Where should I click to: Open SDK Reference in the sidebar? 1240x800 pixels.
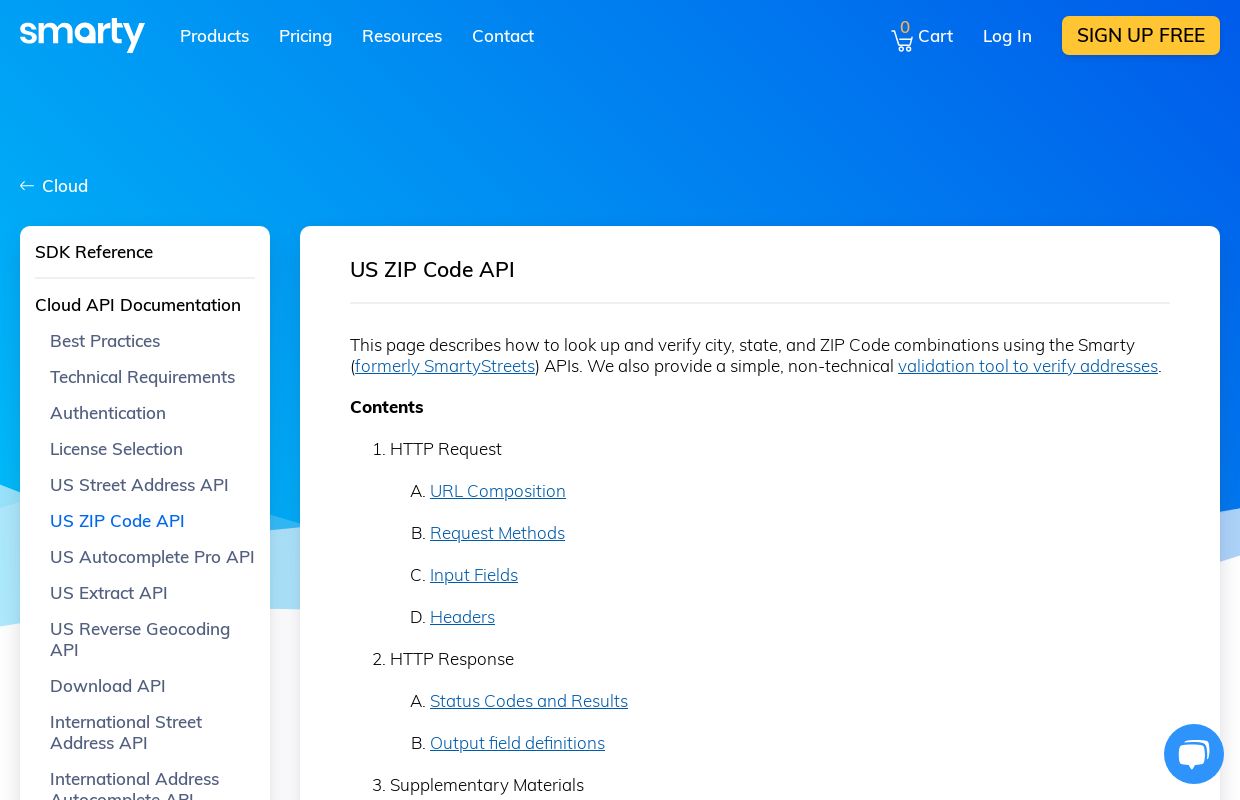(94, 252)
